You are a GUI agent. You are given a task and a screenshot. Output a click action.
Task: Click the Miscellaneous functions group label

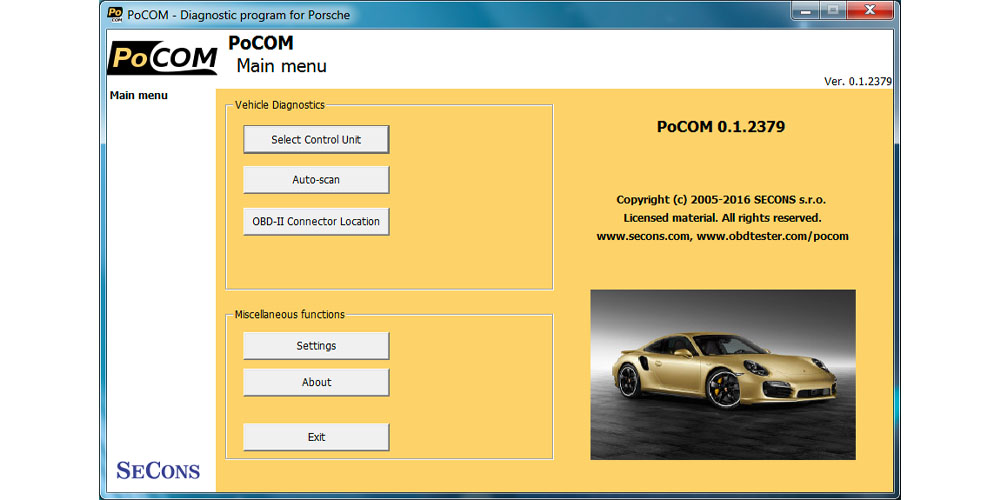pos(290,315)
